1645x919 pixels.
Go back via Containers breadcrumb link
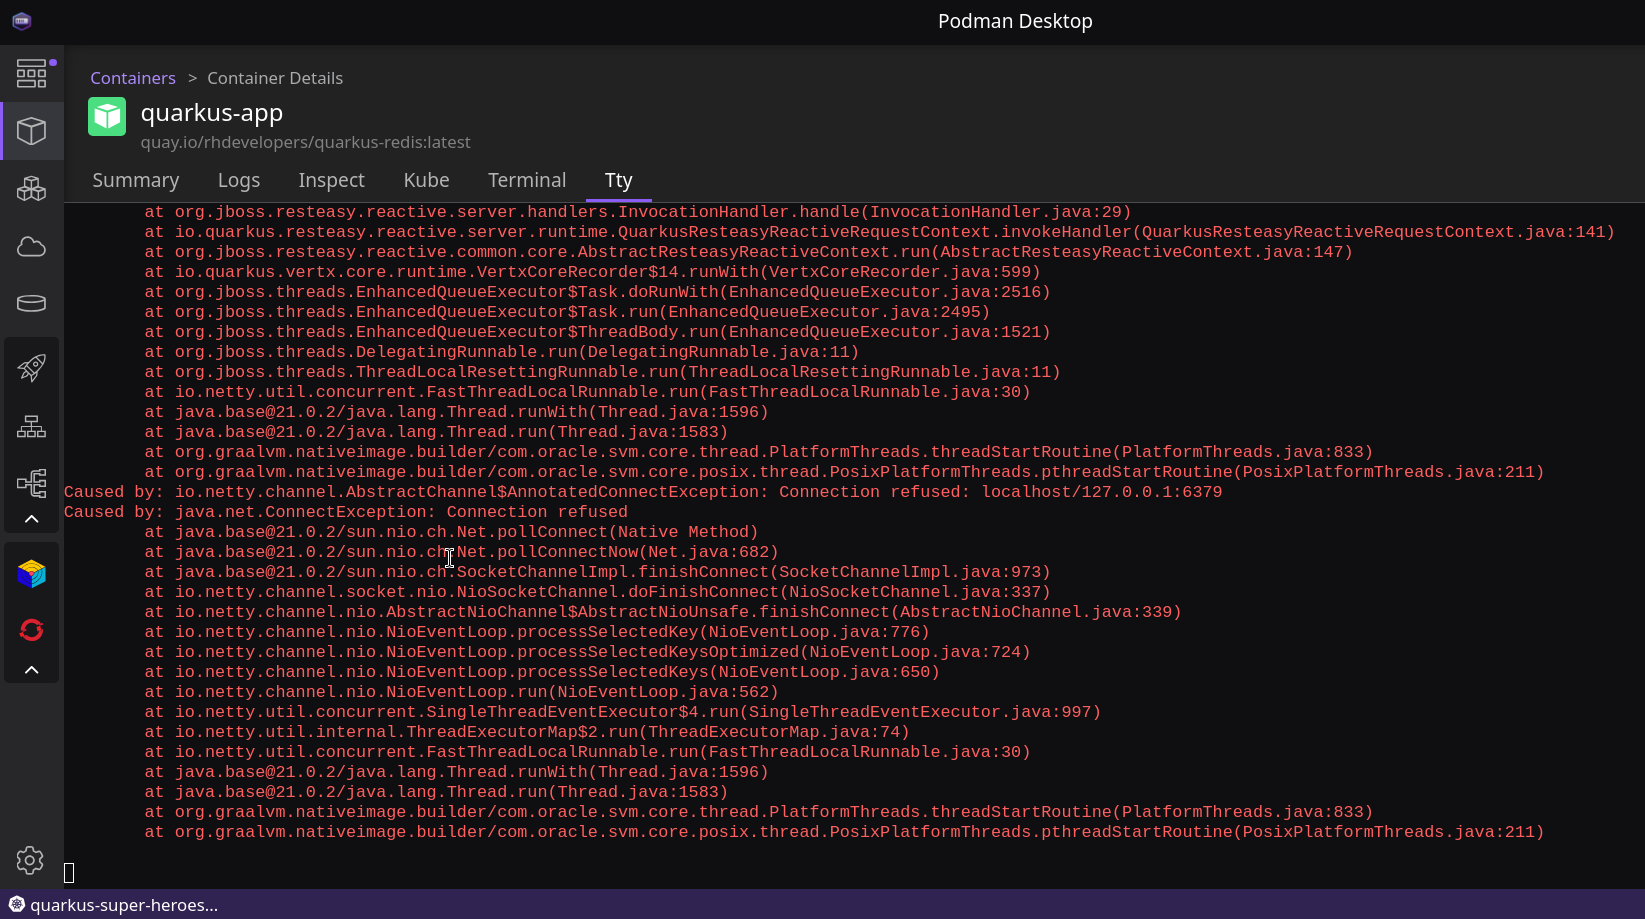pos(133,78)
